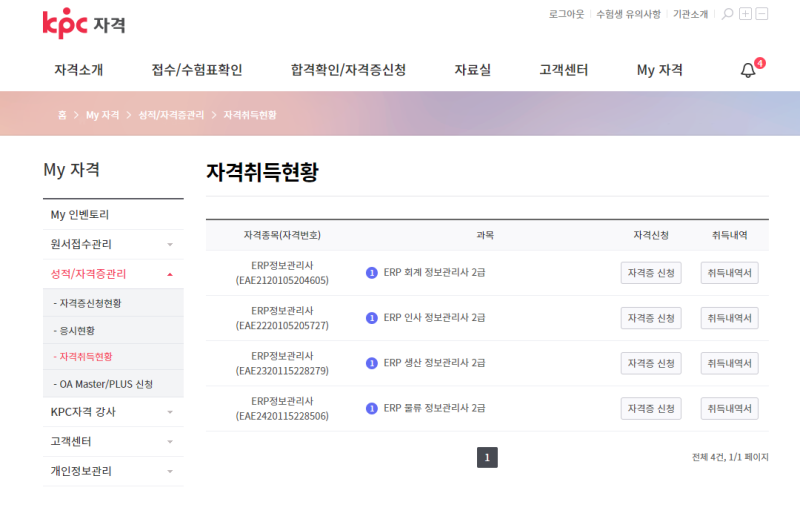Click the info icon beside ERP 회계 정보관리사 2급

coord(372,273)
